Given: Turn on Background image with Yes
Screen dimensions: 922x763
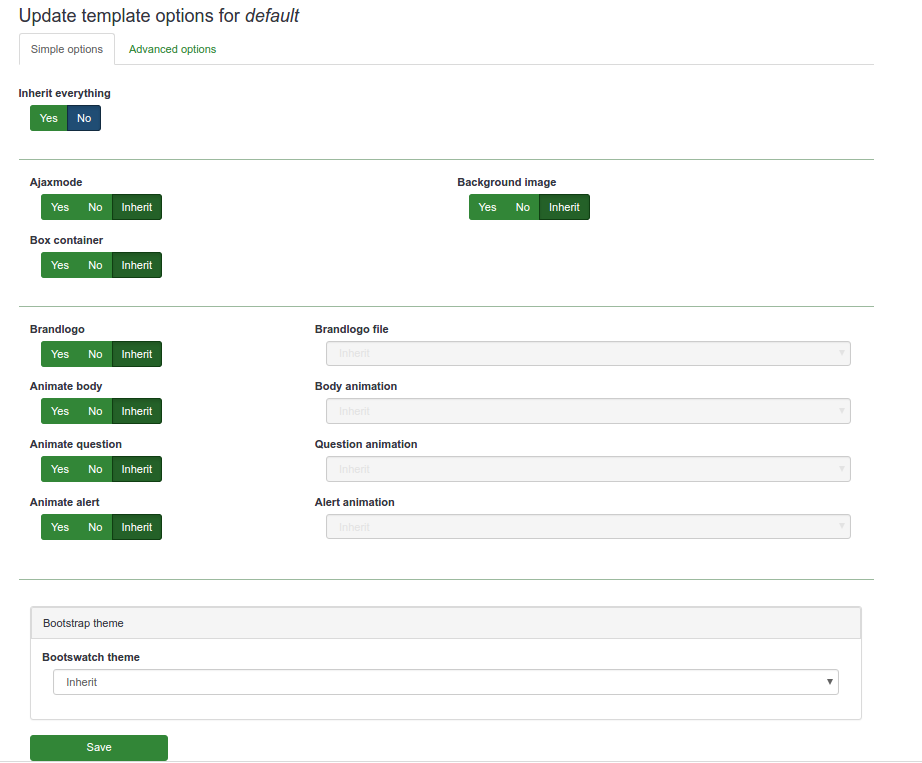Looking at the screenshot, I should tap(487, 207).
